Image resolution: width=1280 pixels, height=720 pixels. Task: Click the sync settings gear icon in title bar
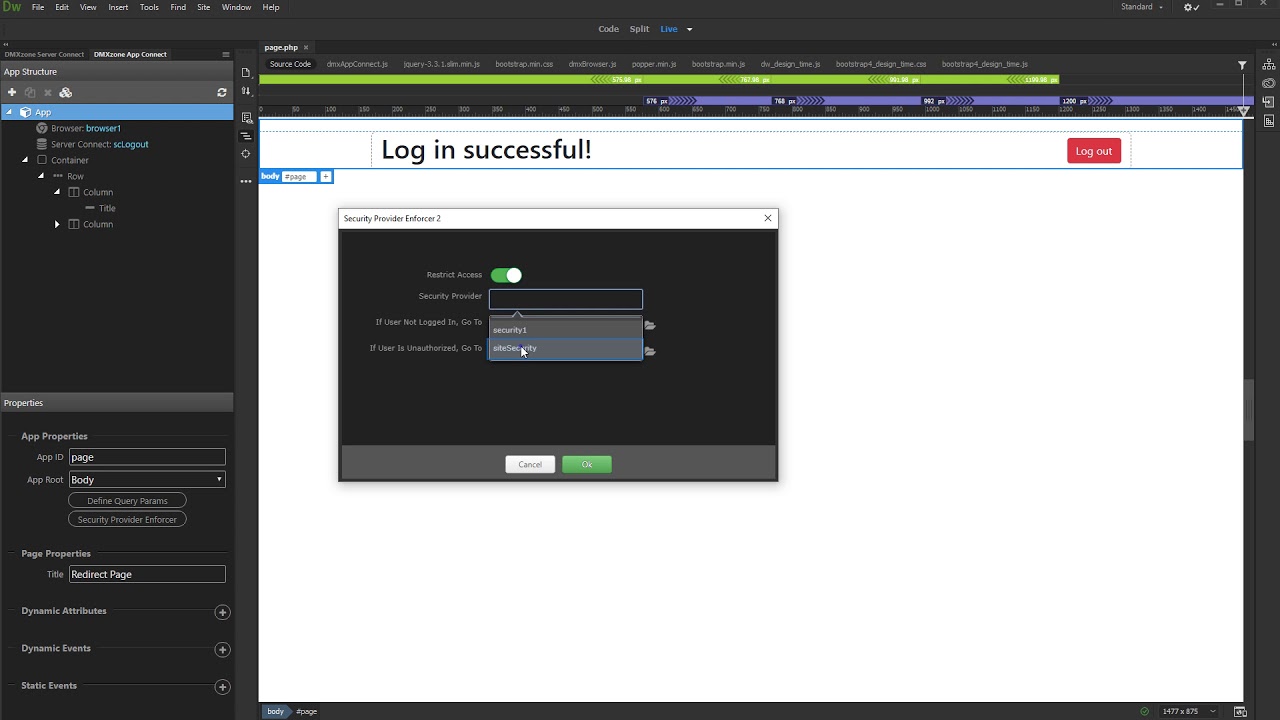pos(1190,7)
